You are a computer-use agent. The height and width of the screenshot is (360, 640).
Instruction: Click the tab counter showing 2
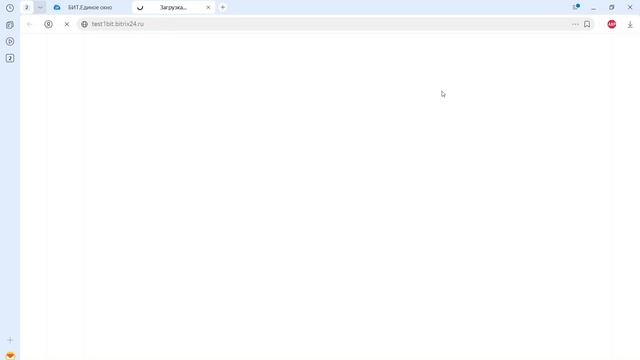pyautogui.click(x=27, y=7)
